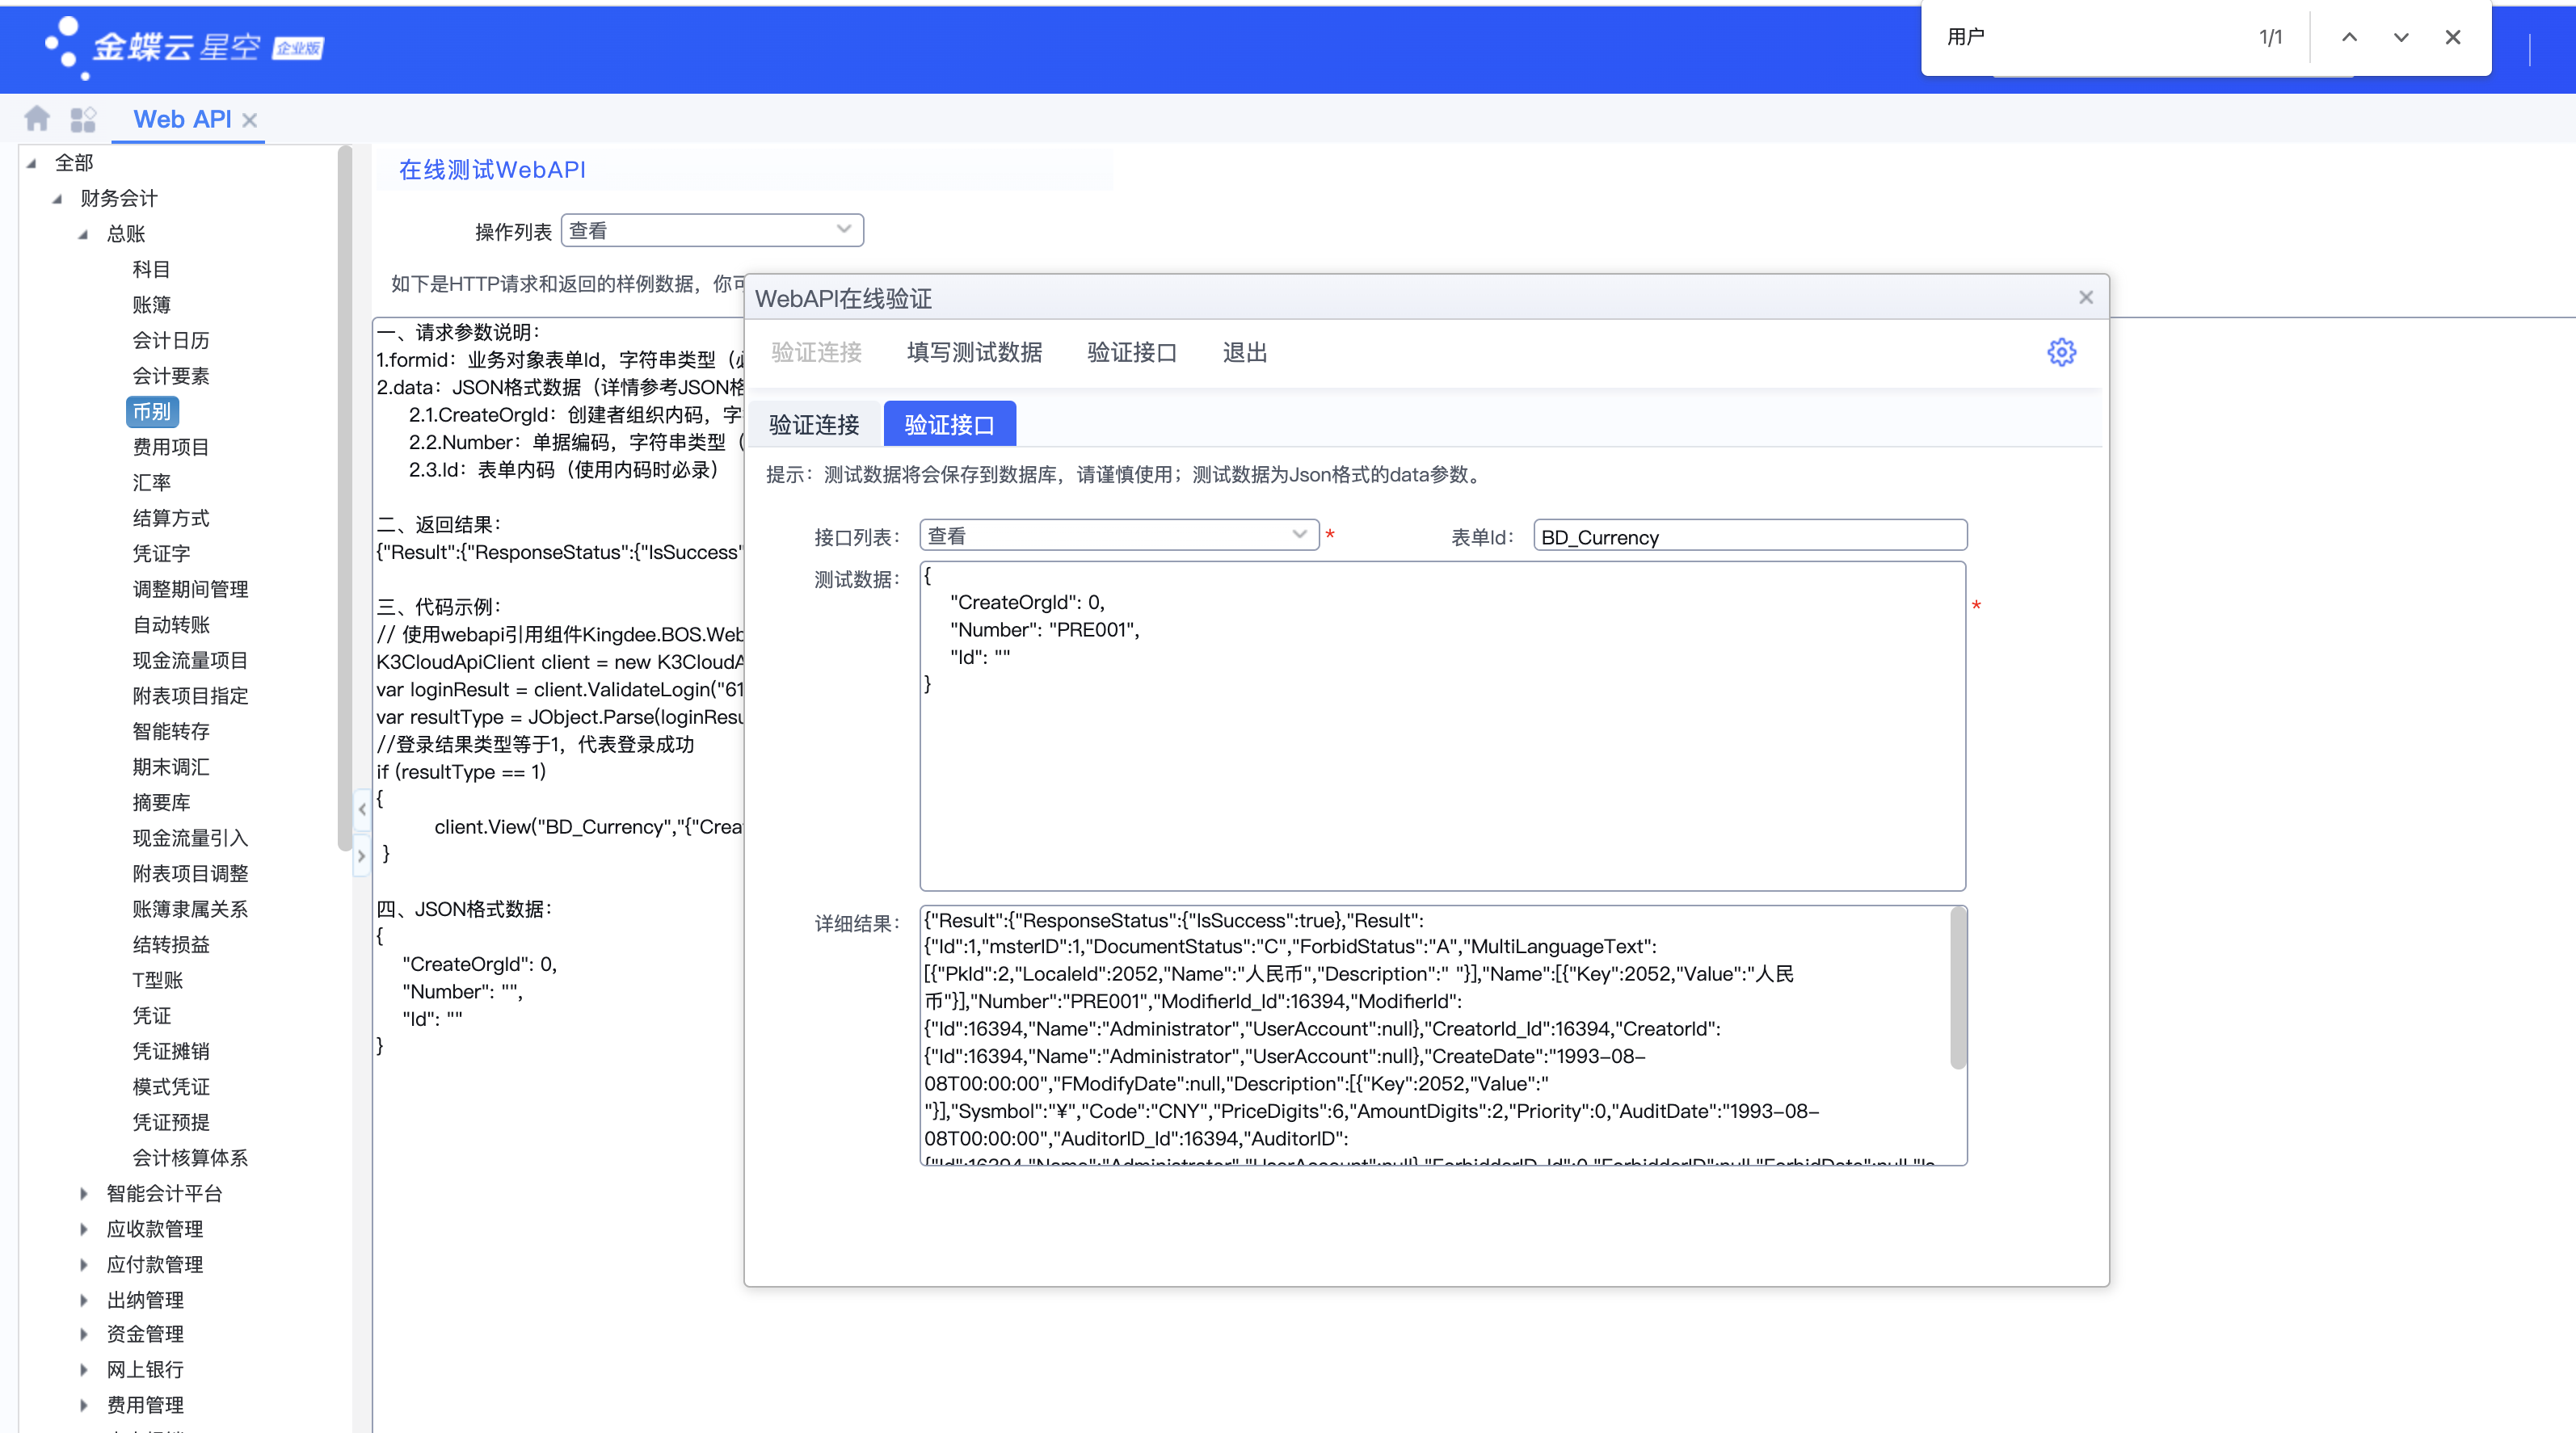This screenshot has width=2576, height=1433.
Task: Expand the 智能会计平台 tree node
Action: tap(84, 1193)
